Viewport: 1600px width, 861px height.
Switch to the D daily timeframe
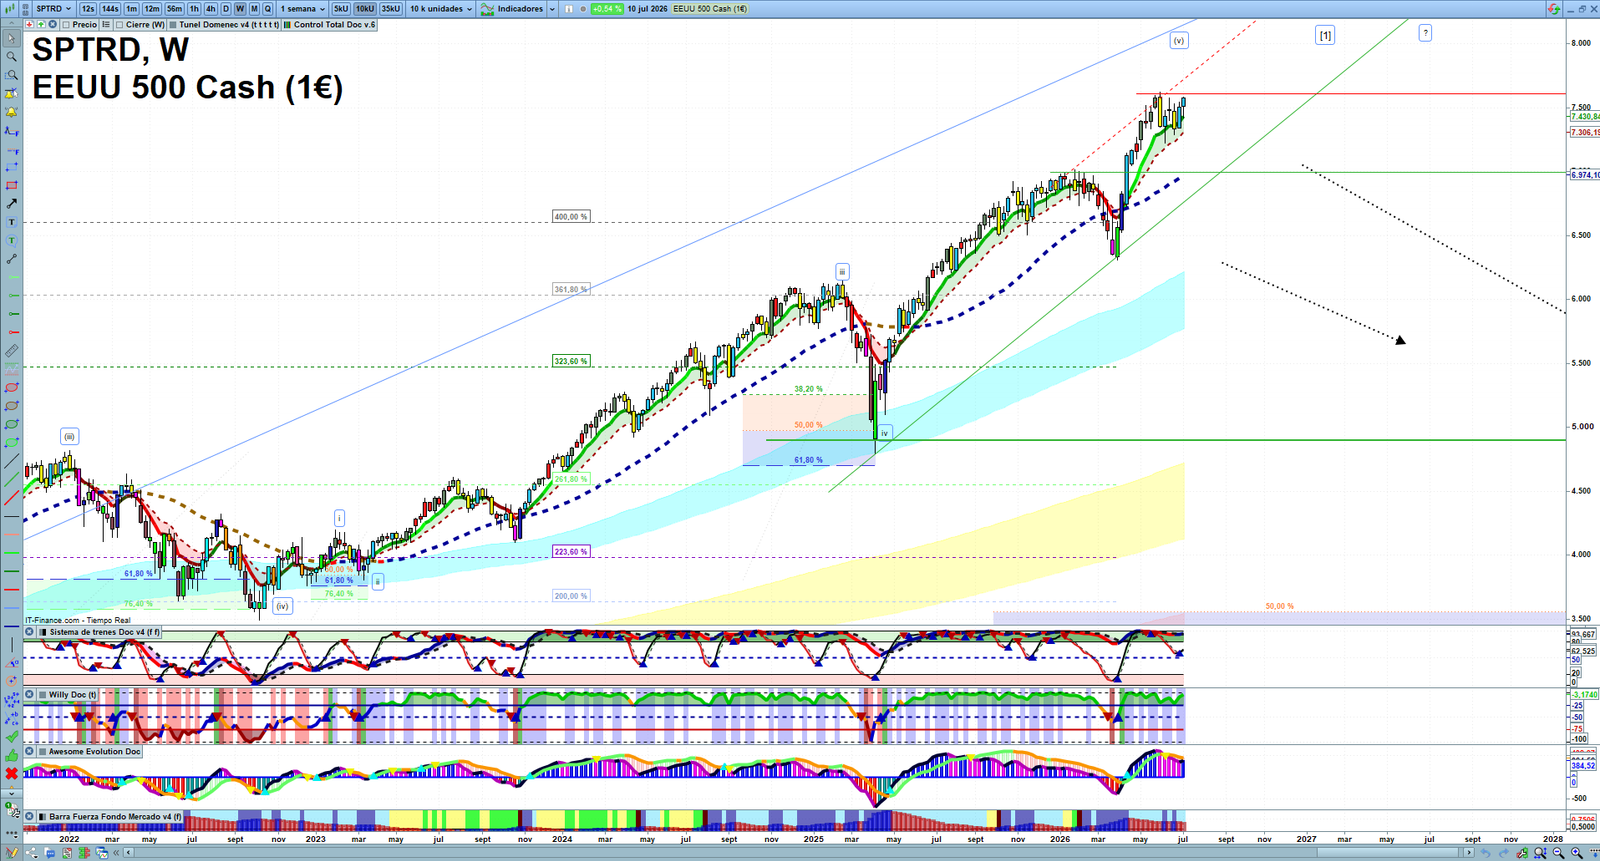click(226, 9)
